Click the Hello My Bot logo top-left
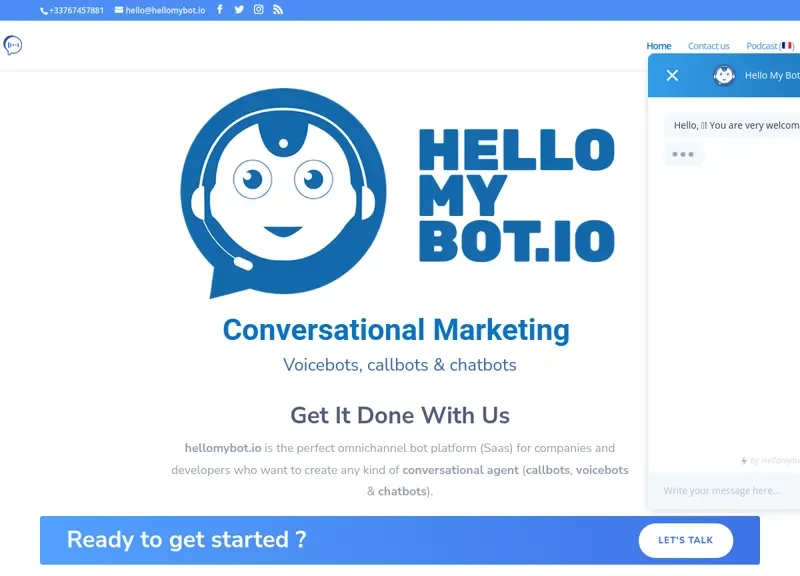The width and height of the screenshot is (800, 576). coord(14,46)
